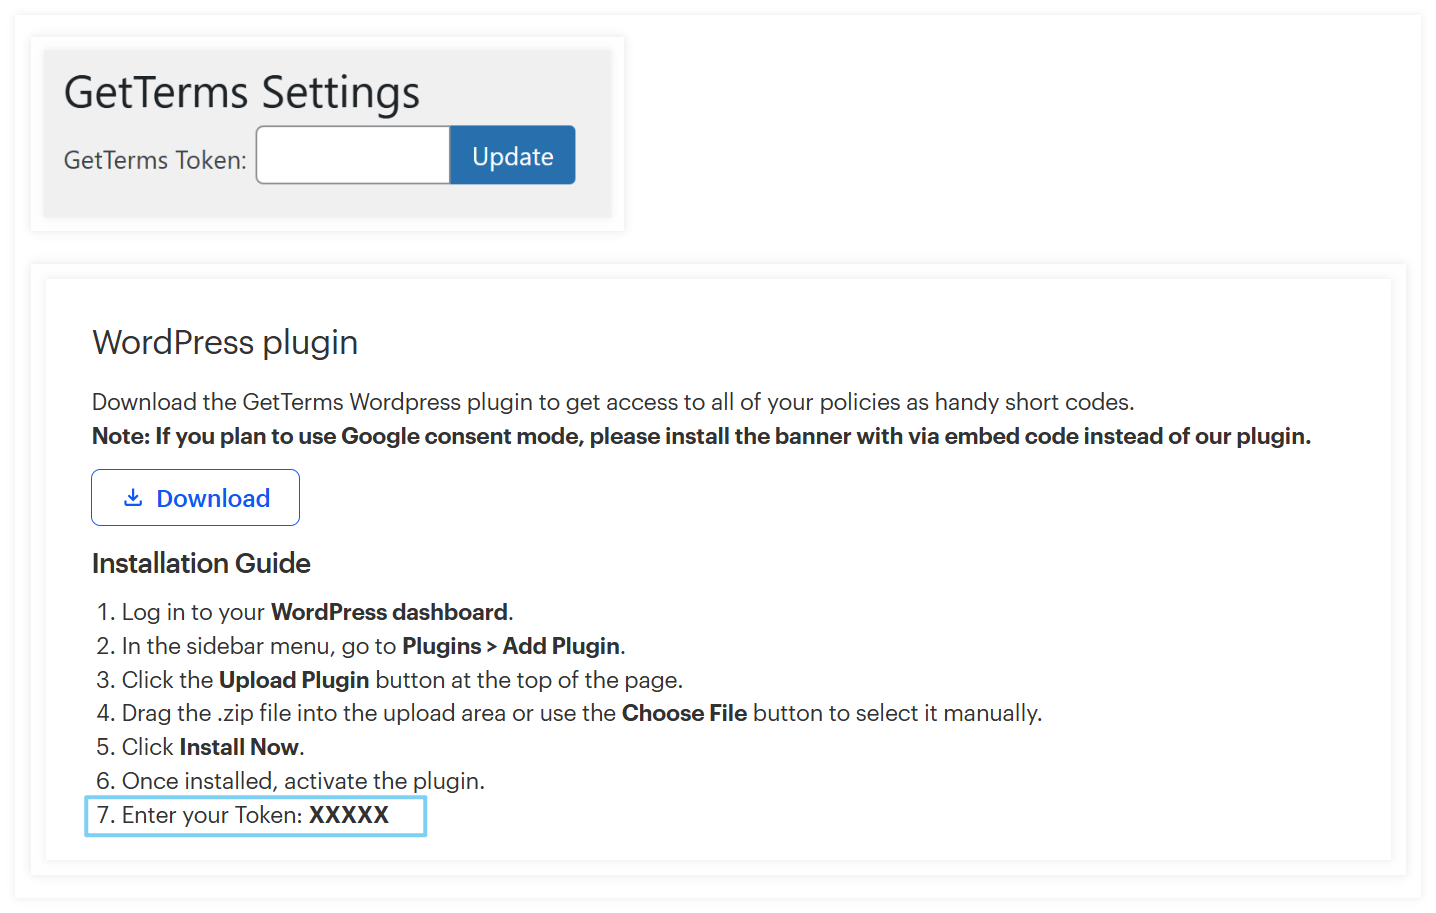
Task: Click the GetTerms Token label
Action: click(x=155, y=160)
